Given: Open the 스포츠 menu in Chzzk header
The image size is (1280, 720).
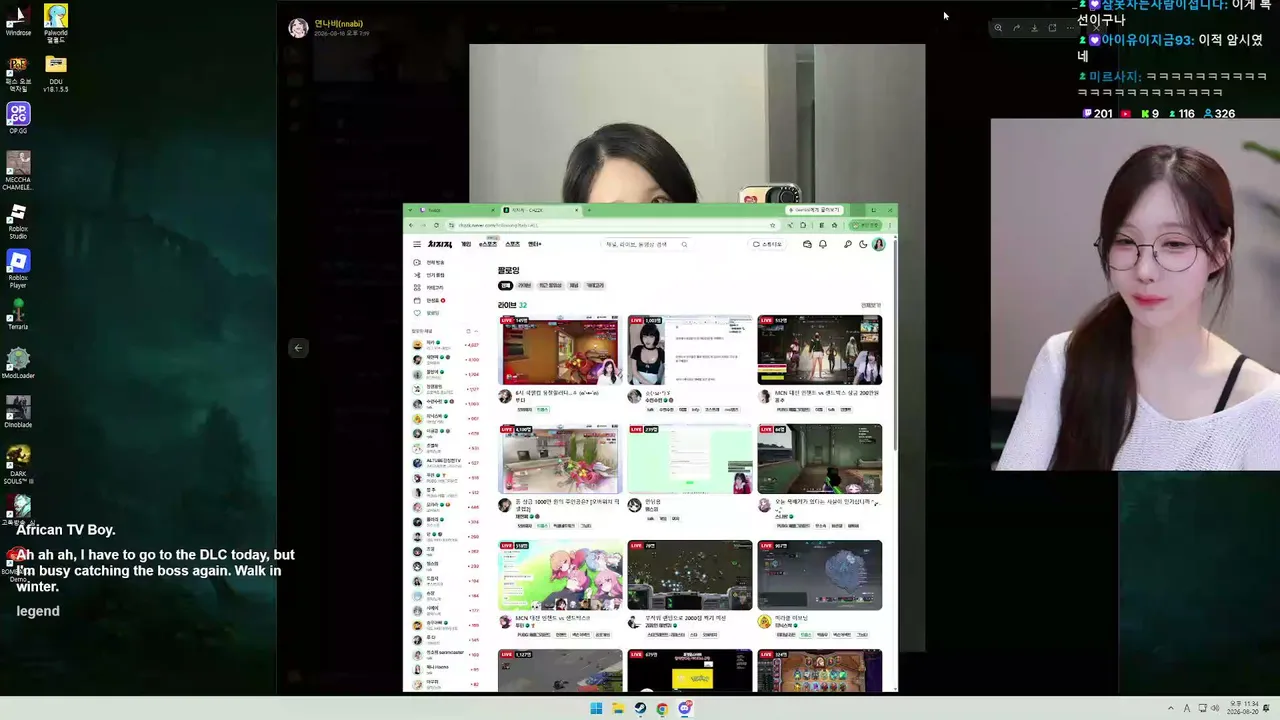Looking at the screenshot, I should [512, 244].
